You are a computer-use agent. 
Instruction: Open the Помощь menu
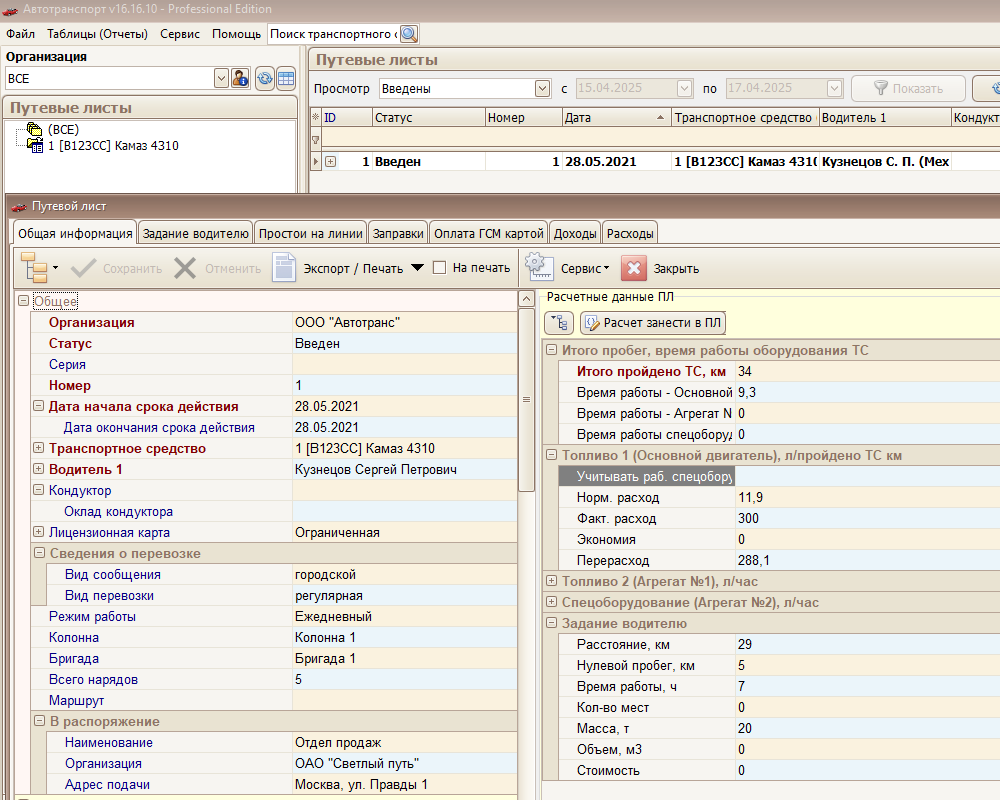[x=236, y=34]
